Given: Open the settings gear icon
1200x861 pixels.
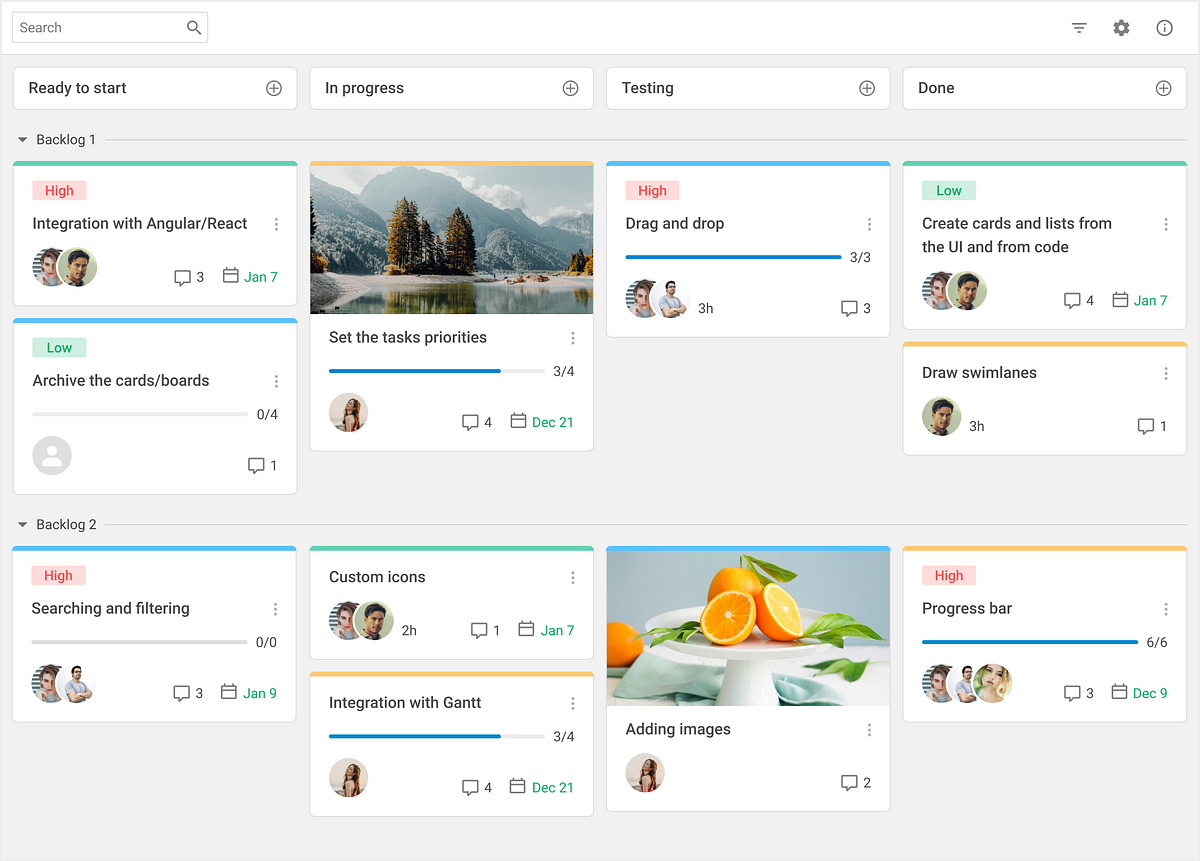Looking at the screenshot, I should click(1121, 27).
